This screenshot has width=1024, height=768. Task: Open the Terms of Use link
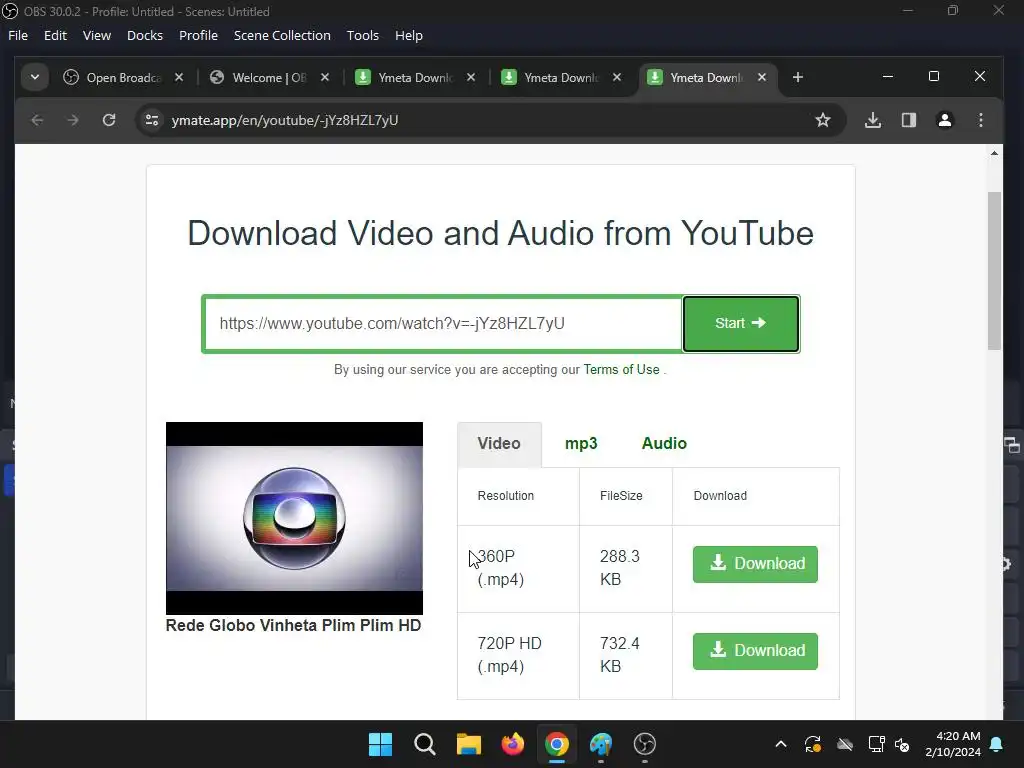point(621,370)
